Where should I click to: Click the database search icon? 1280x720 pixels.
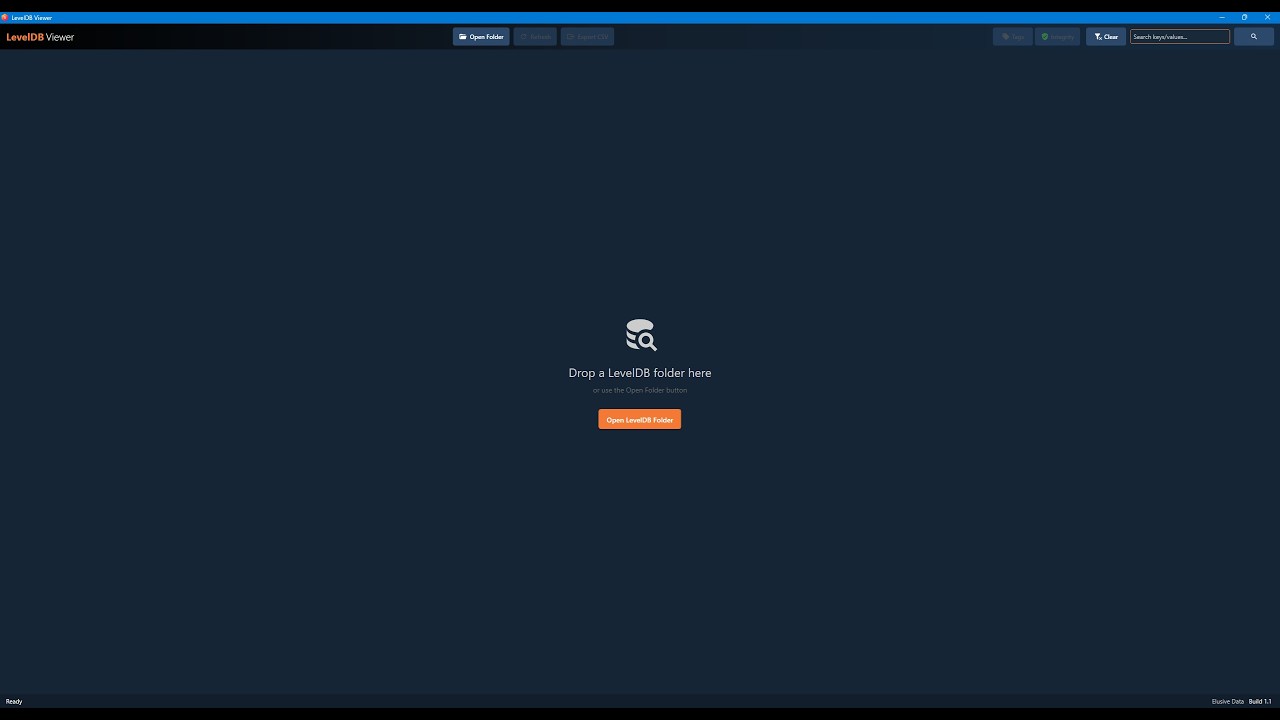tap(641, 335)
